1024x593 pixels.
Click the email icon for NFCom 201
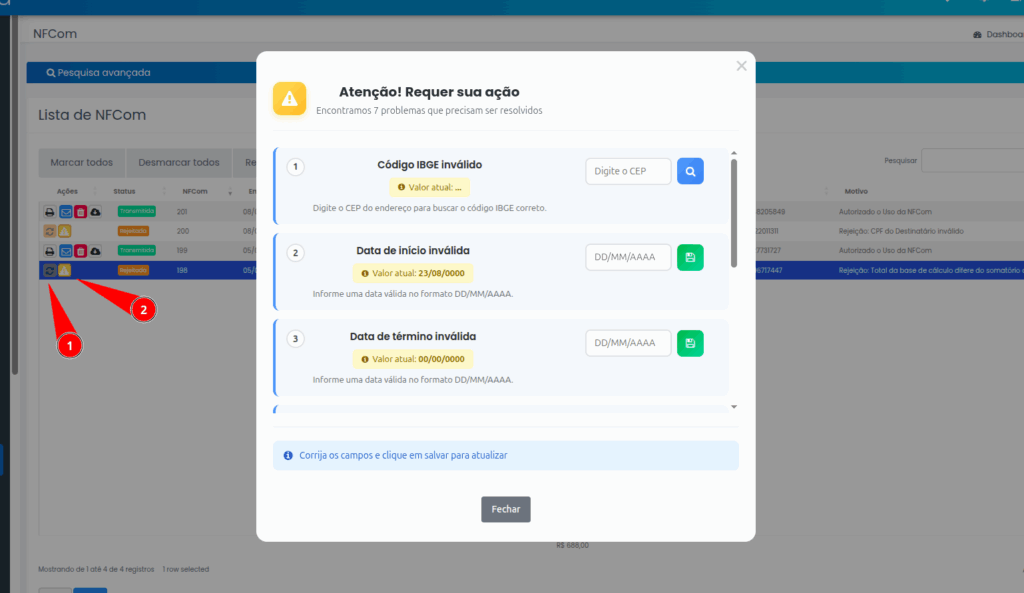[65, 212]
